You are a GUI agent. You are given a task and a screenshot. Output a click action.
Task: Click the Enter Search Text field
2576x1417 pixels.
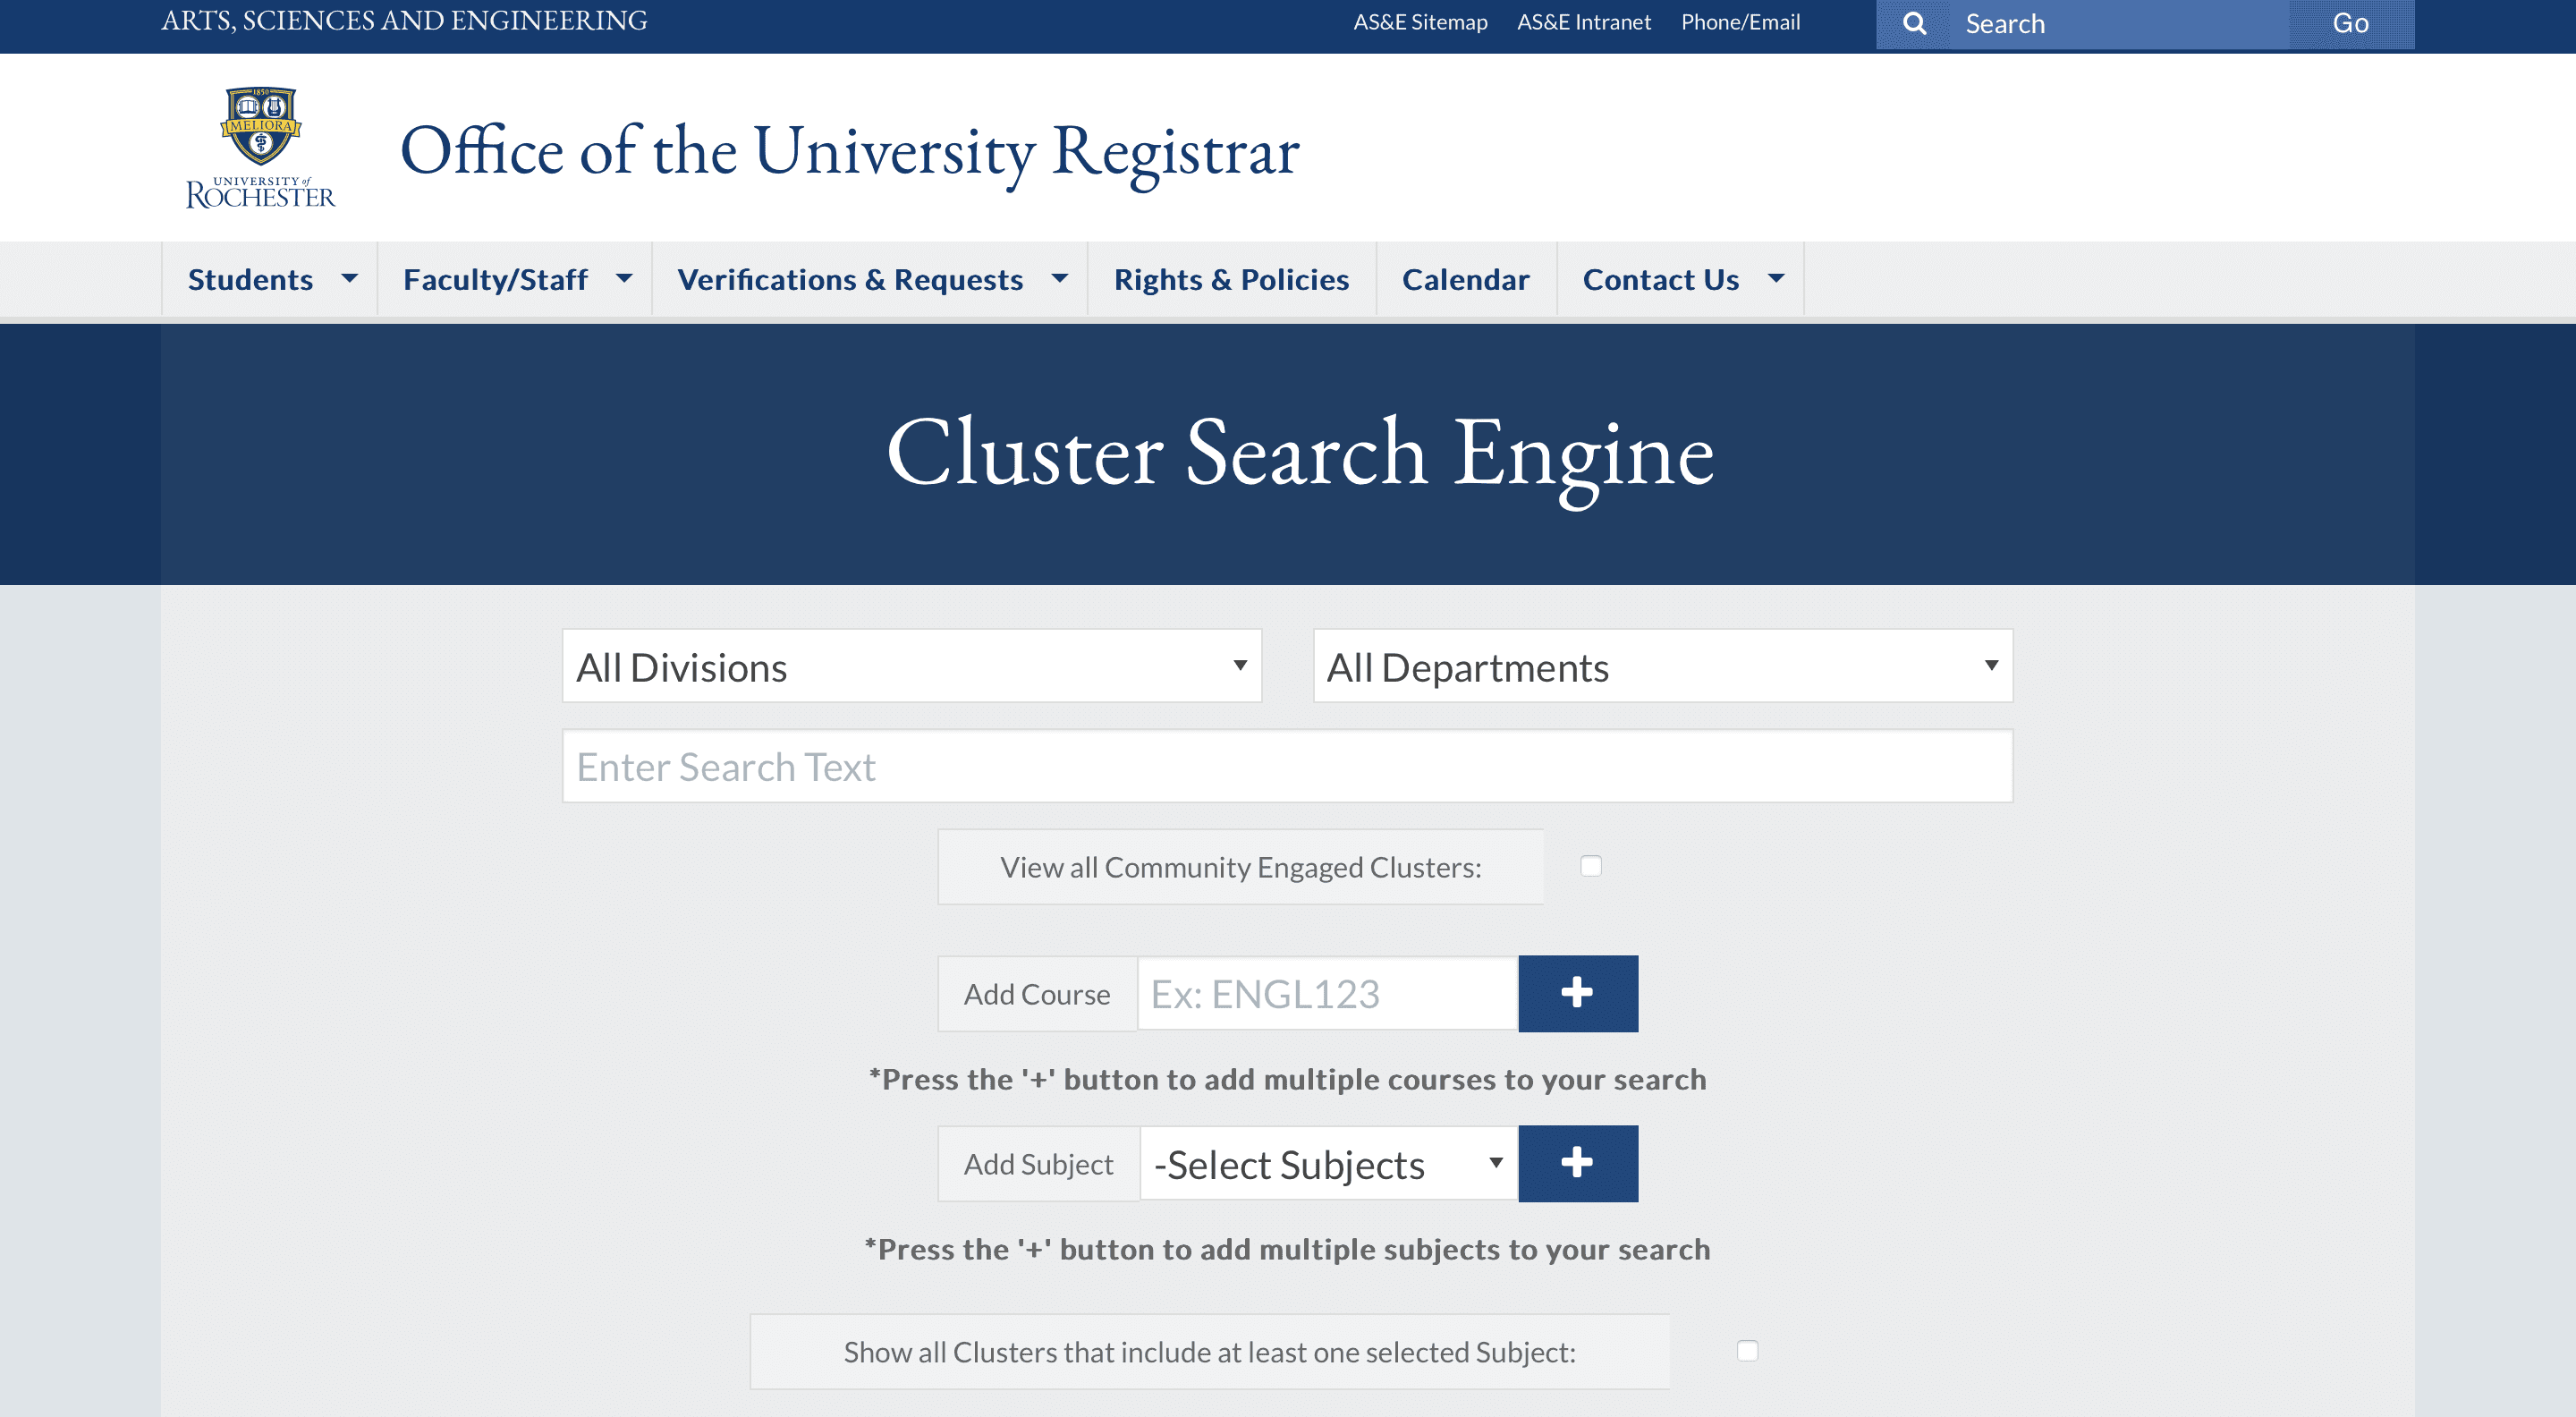click(1287, 767)
